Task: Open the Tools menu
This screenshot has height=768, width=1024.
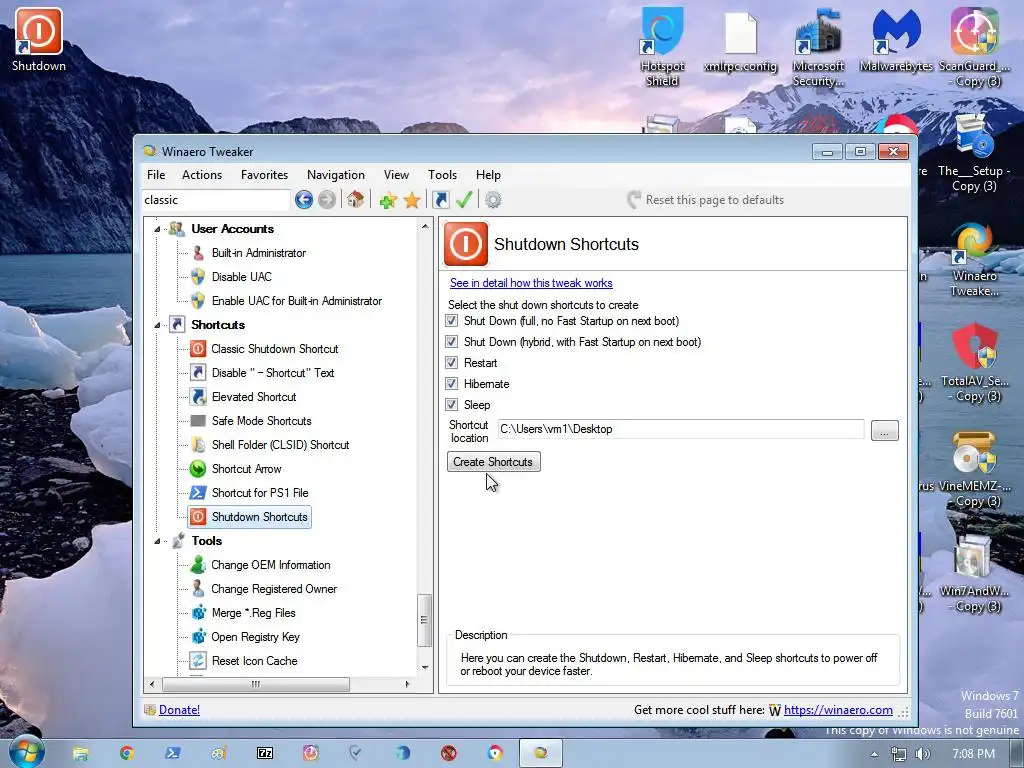Action: tap(442, 174)
